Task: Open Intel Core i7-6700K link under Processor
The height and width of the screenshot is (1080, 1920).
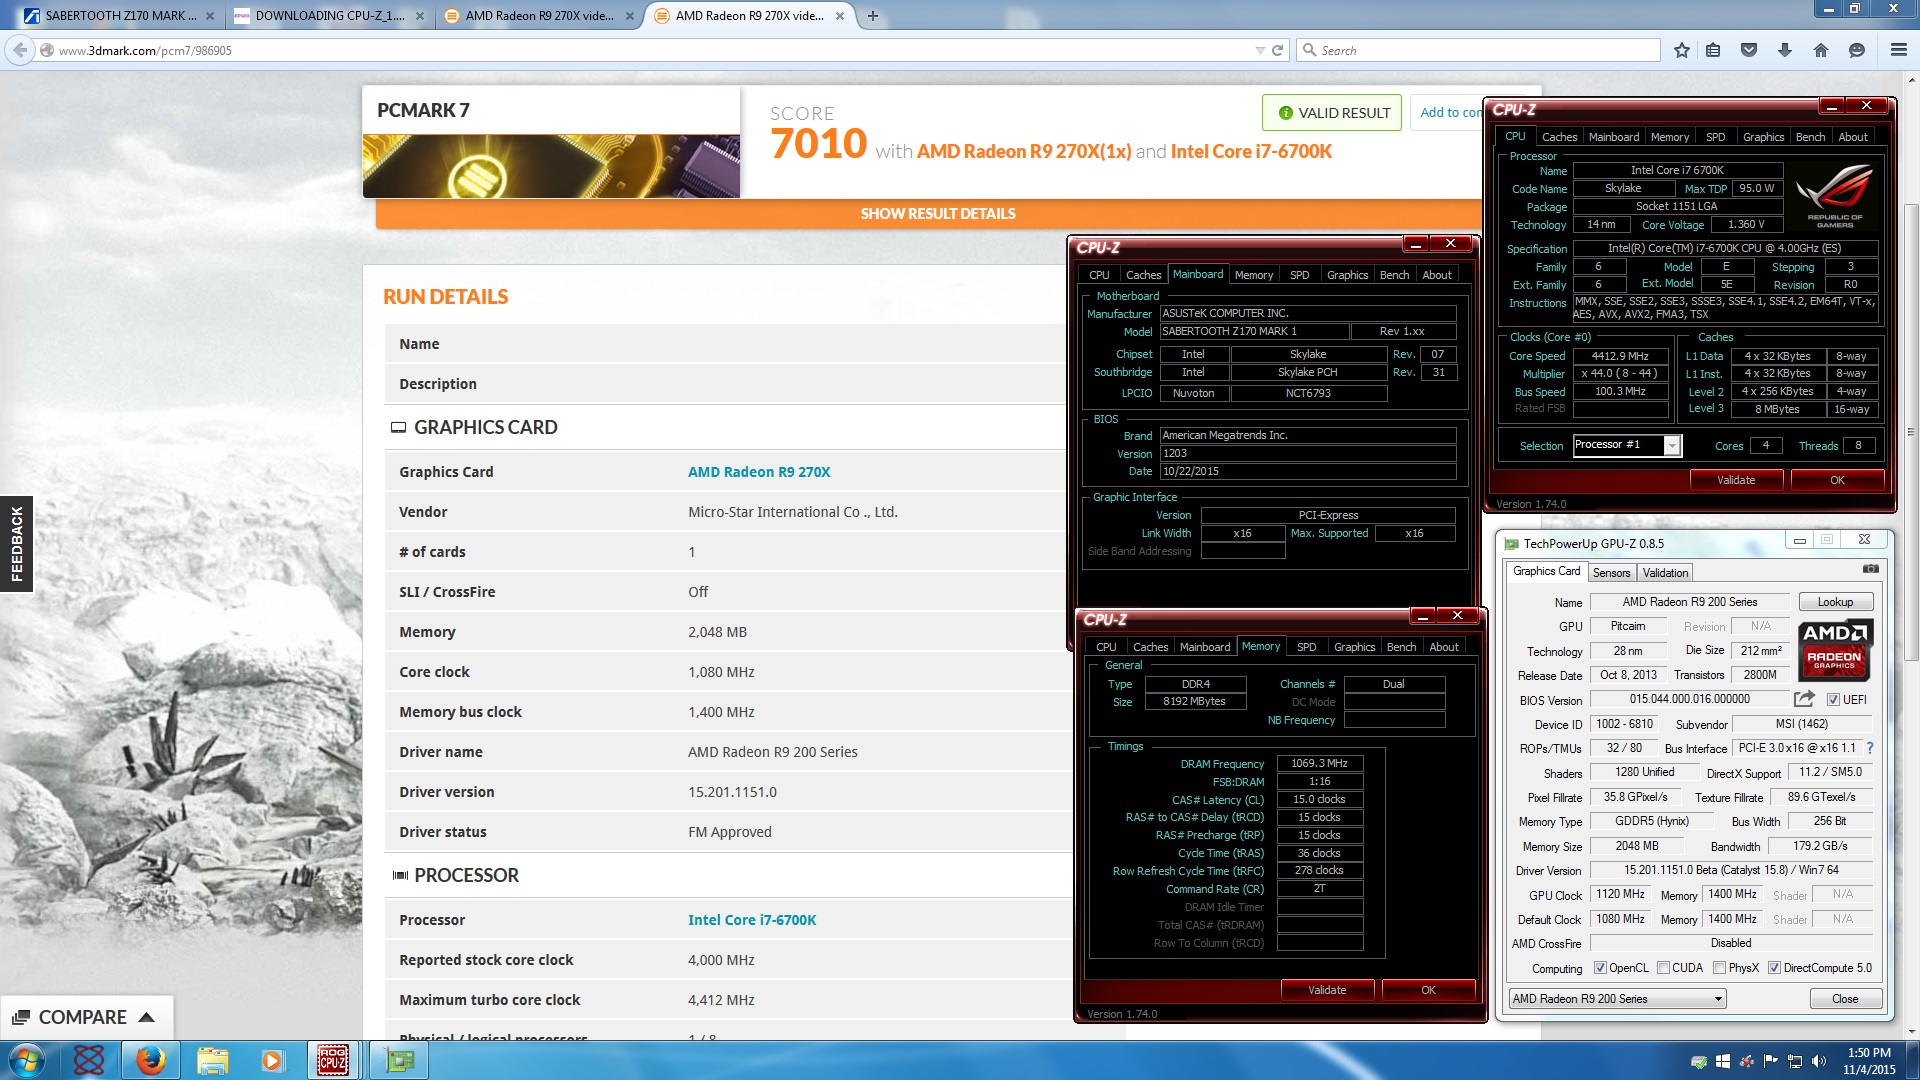Action: [752, 920]
